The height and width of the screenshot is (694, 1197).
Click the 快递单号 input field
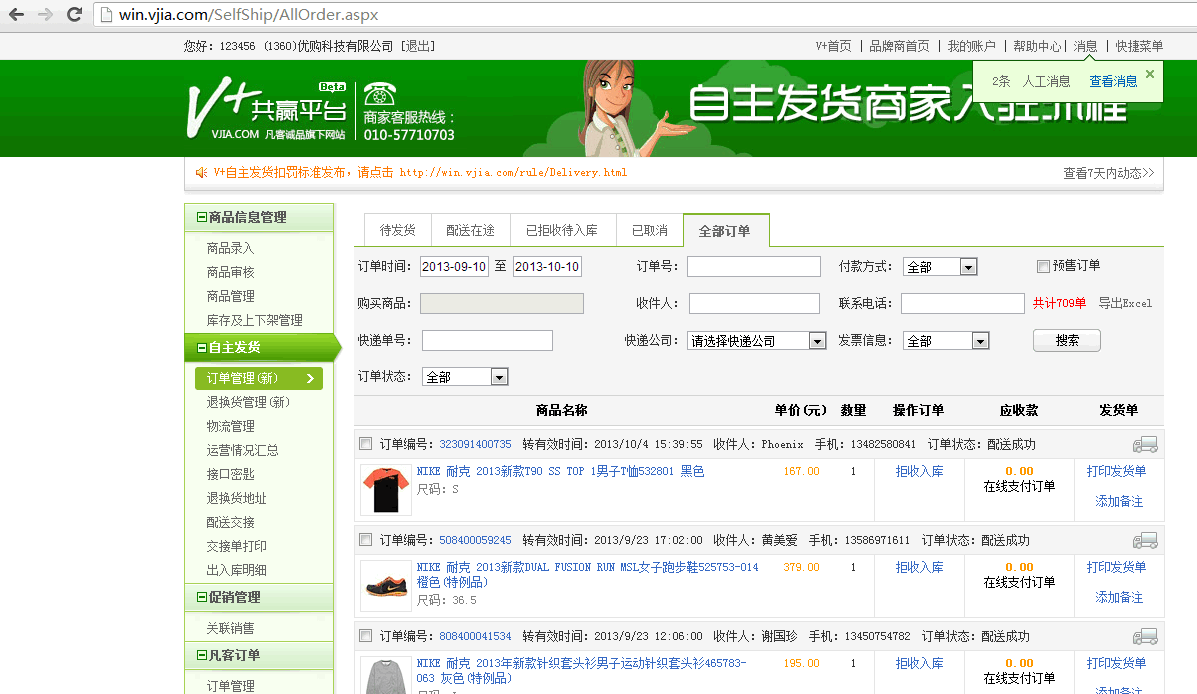point(487,341)
